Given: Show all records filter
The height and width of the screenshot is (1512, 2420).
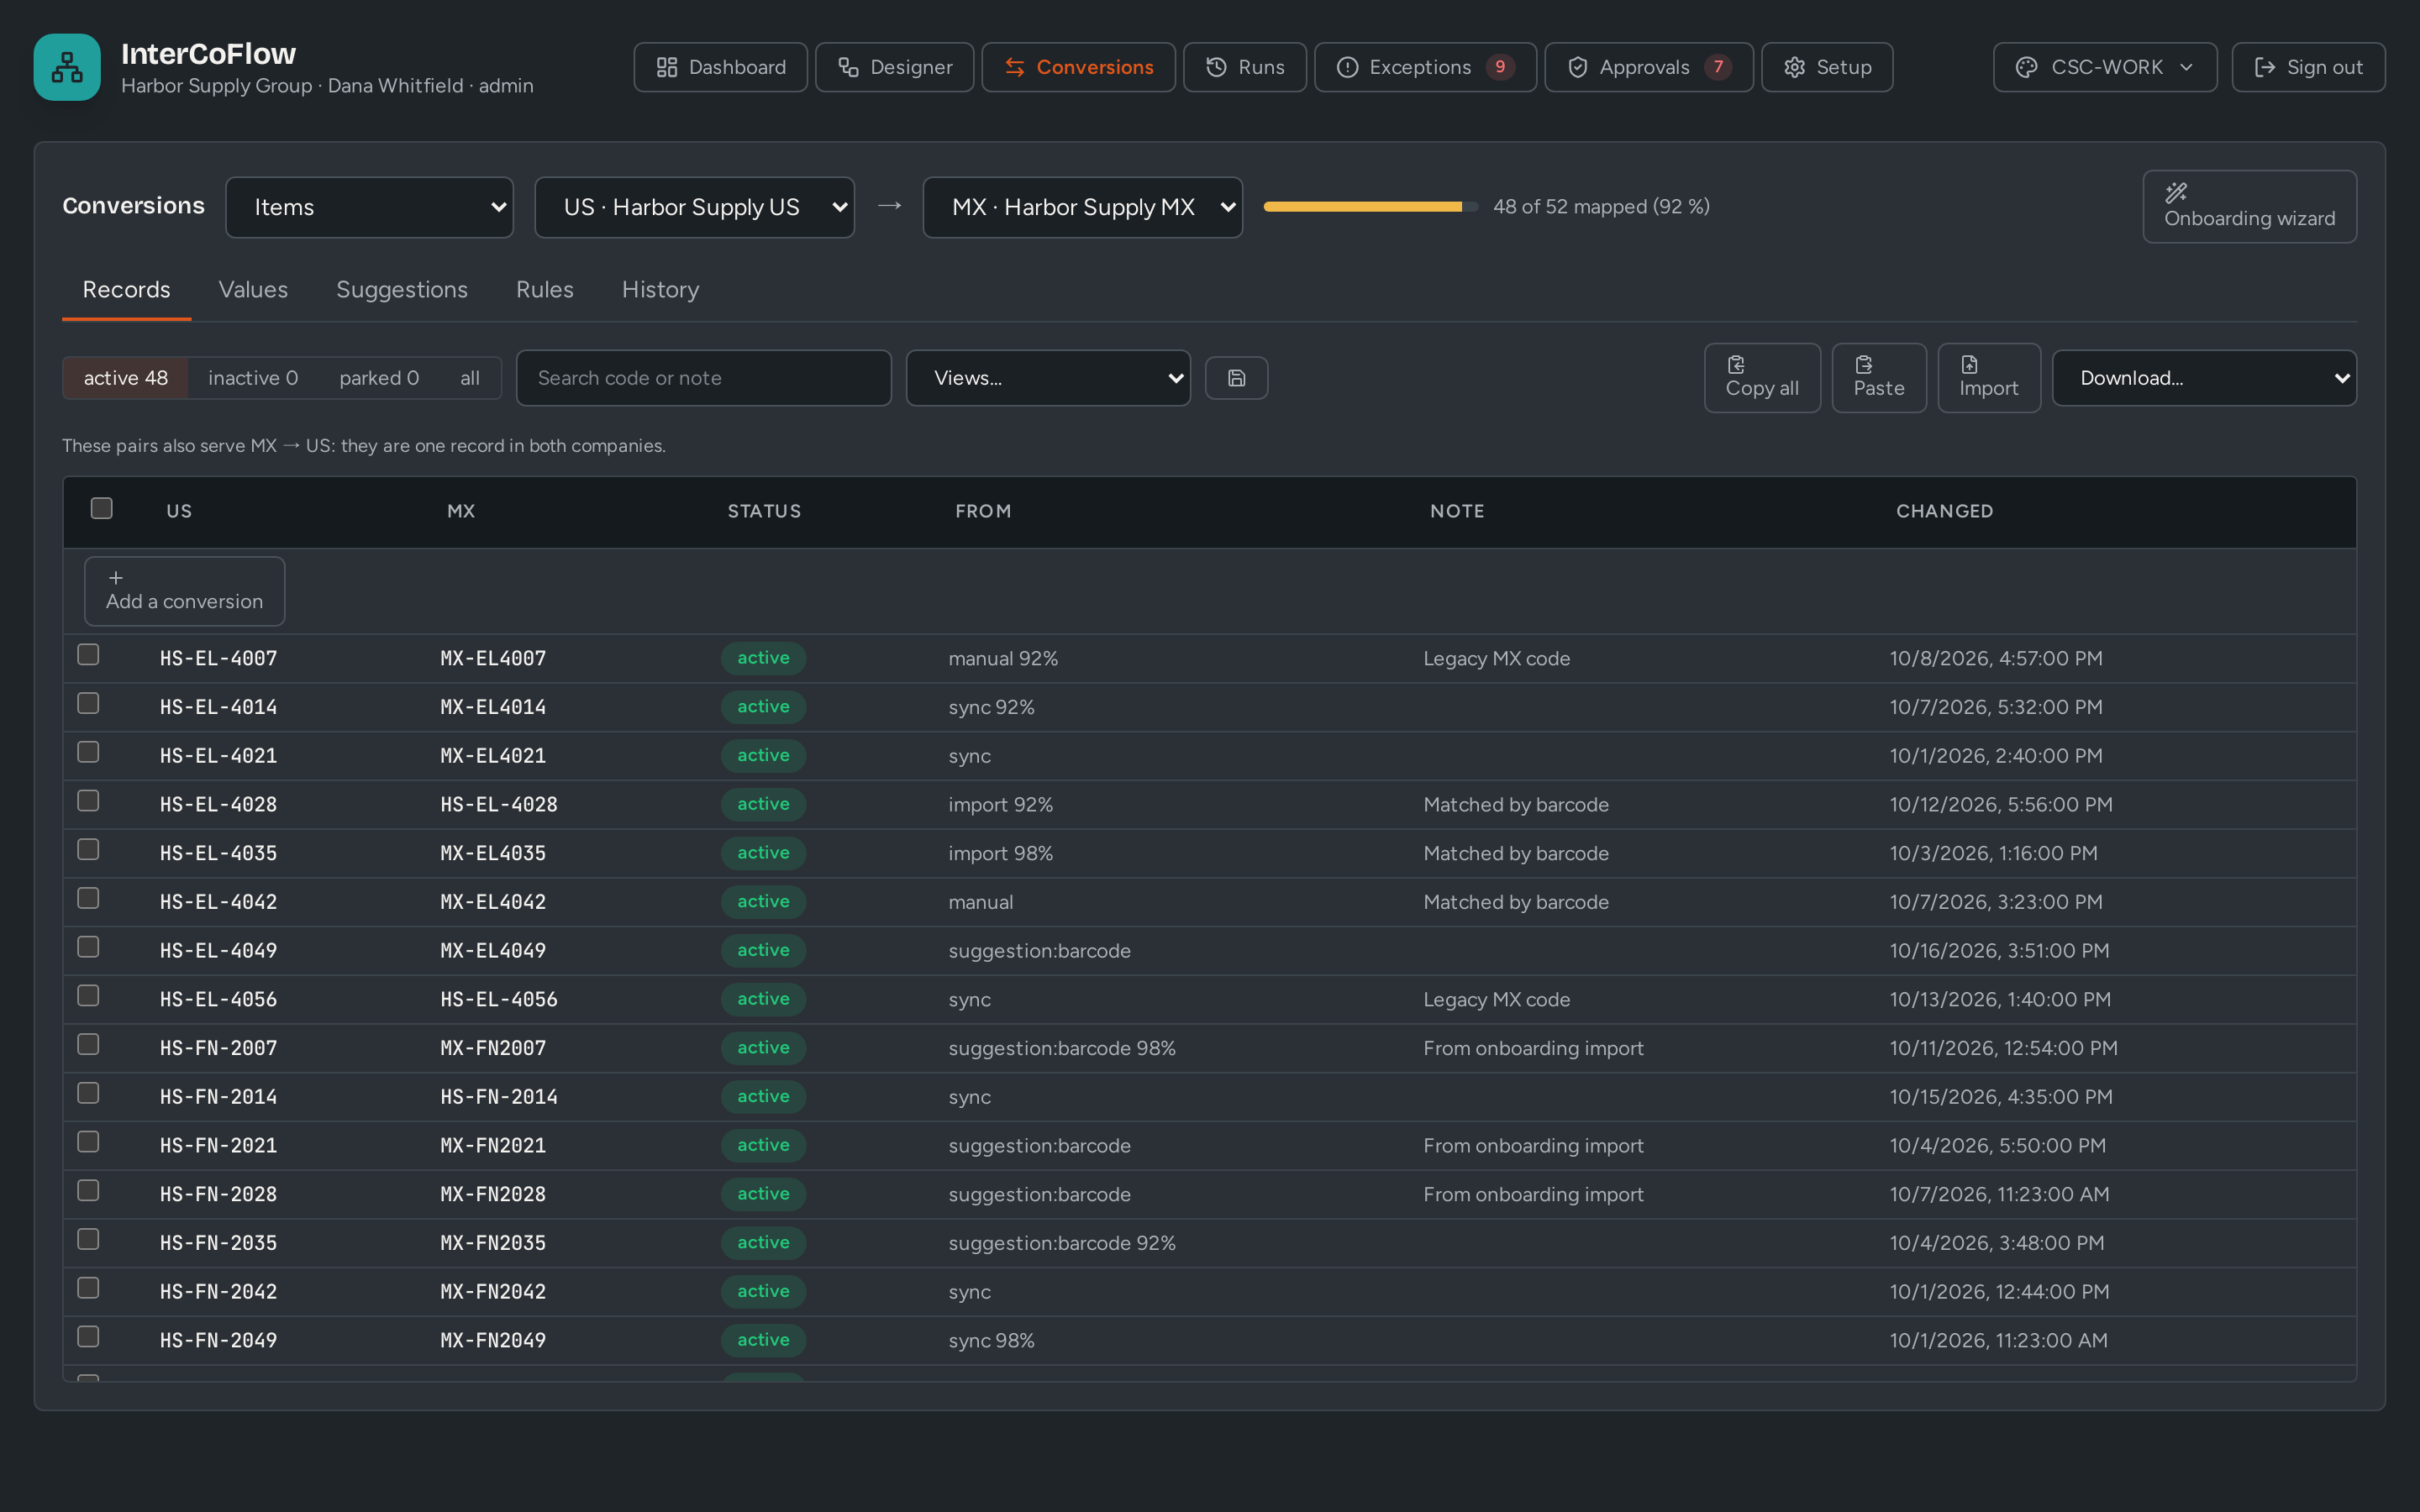Looking at the screenshot, I should tap(470, 378).
